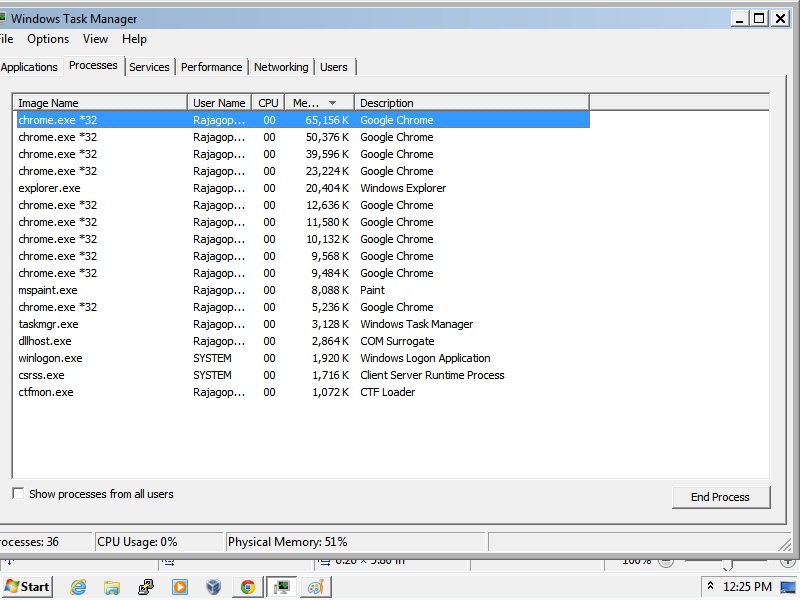The width and height of the screenshot is (800, 600).
Task: Open the Performance tab
Action: pyautogui.click(x=211, y=67)
